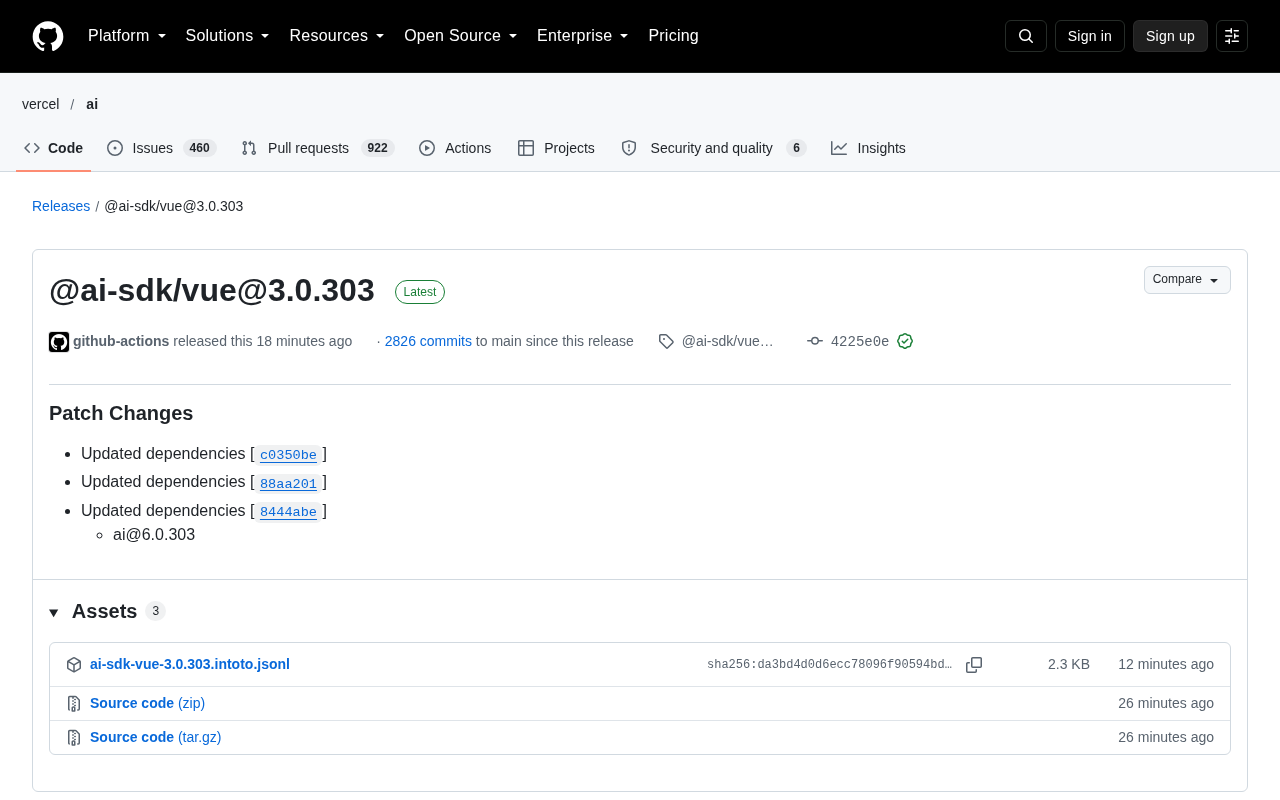Click the github-actions avatar icon
This screenshot has width=1280, height=800.
[59, 342]
